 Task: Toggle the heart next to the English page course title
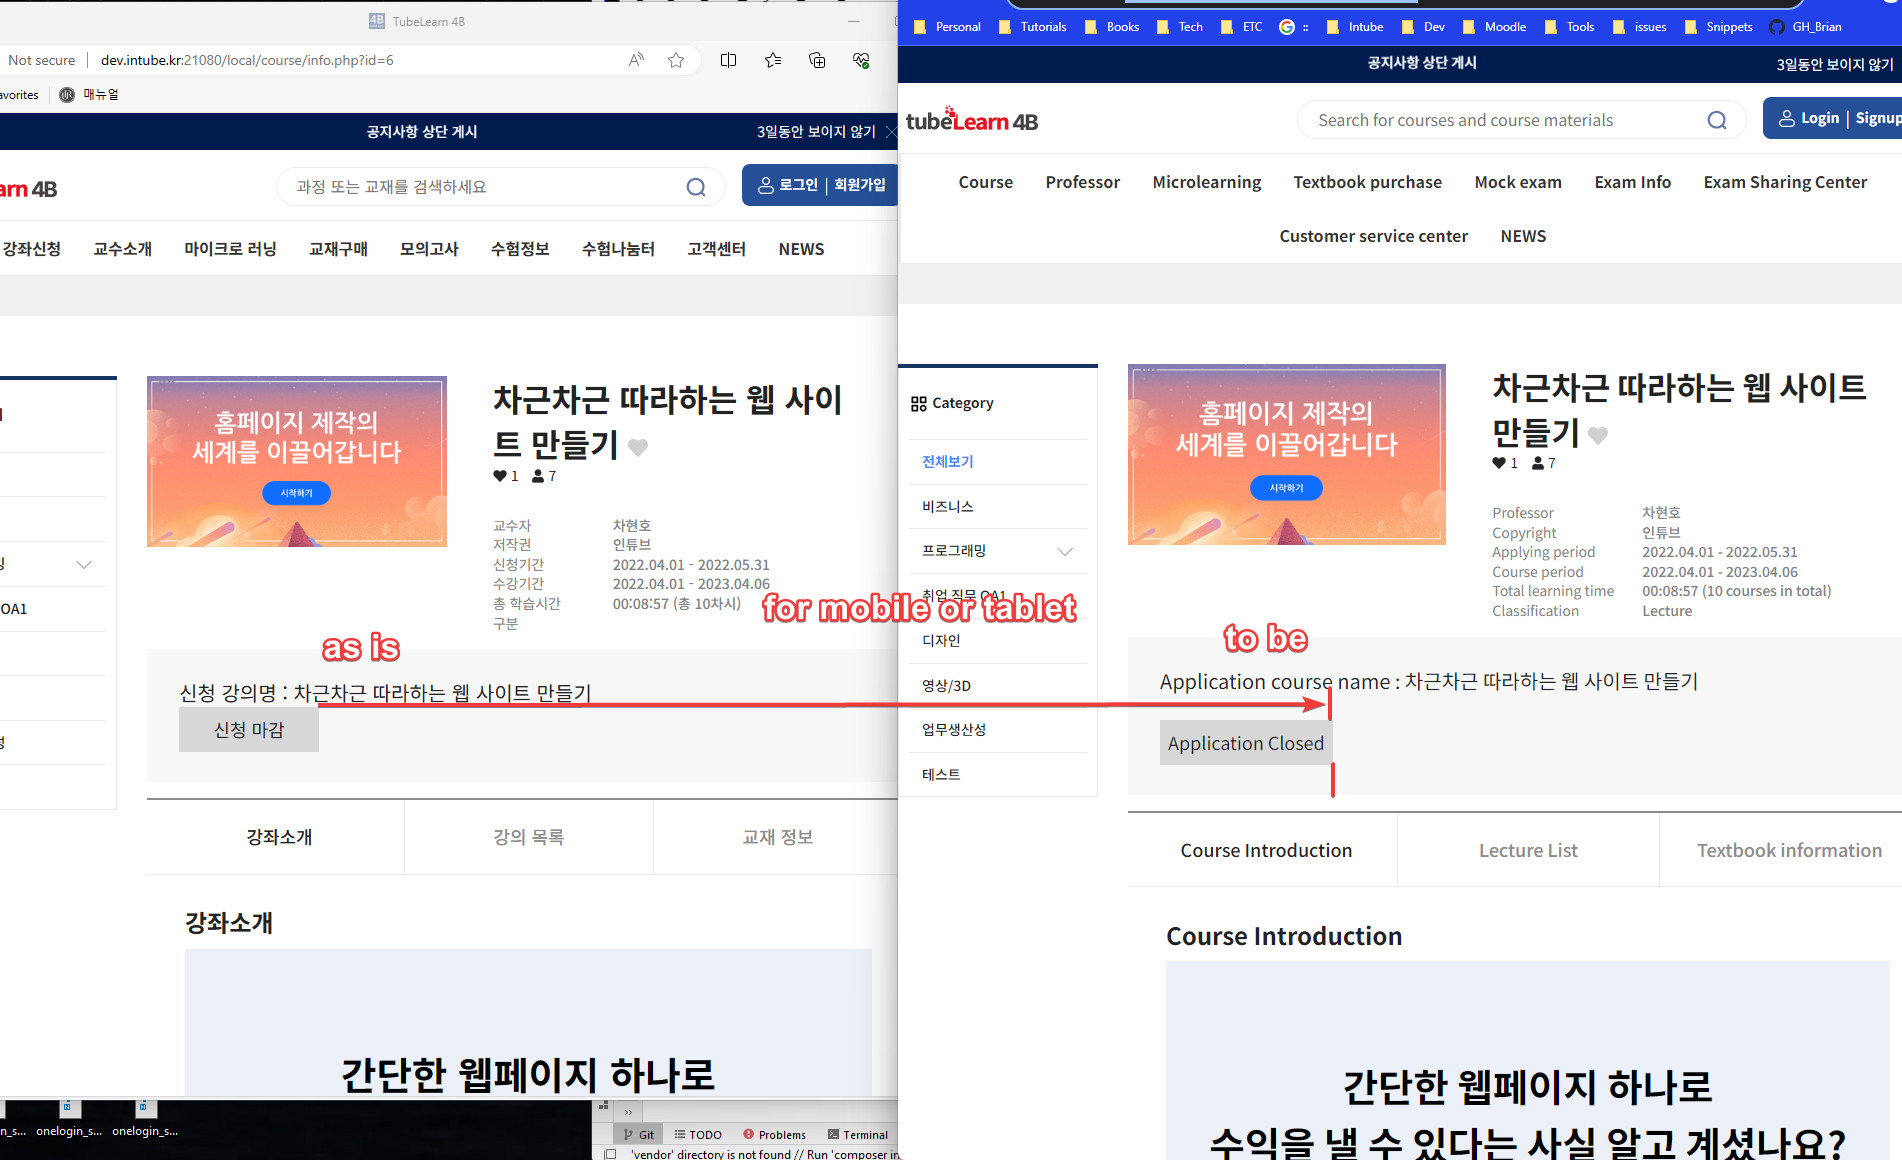coord(1598,435)
